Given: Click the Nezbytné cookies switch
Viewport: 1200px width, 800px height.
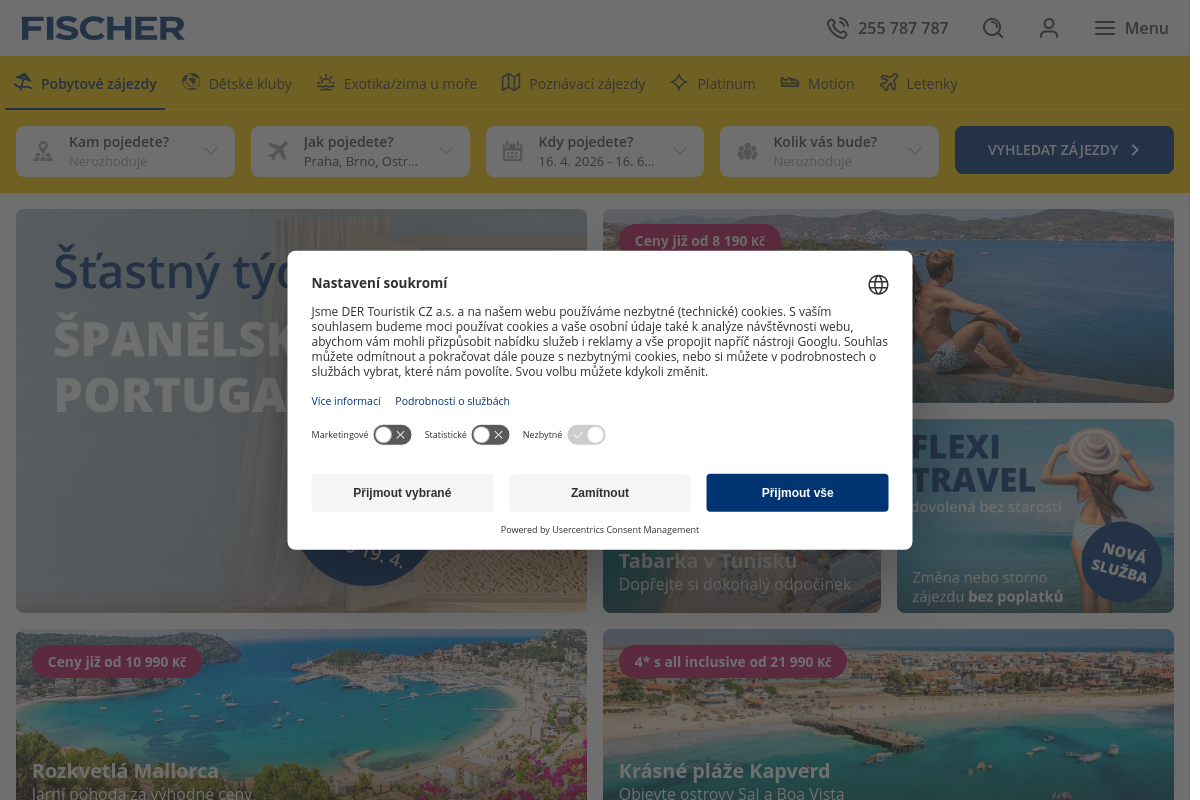Looking at the screenshot, I should [586, 435].
